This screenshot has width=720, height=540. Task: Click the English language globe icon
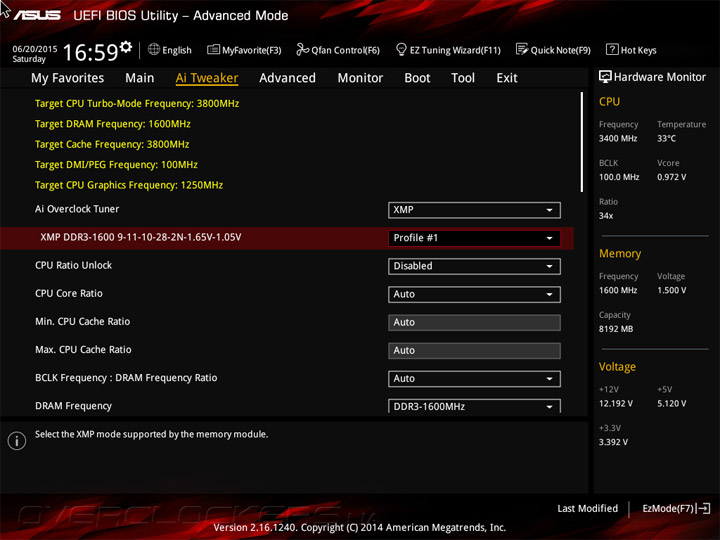(x=154, y=49)
